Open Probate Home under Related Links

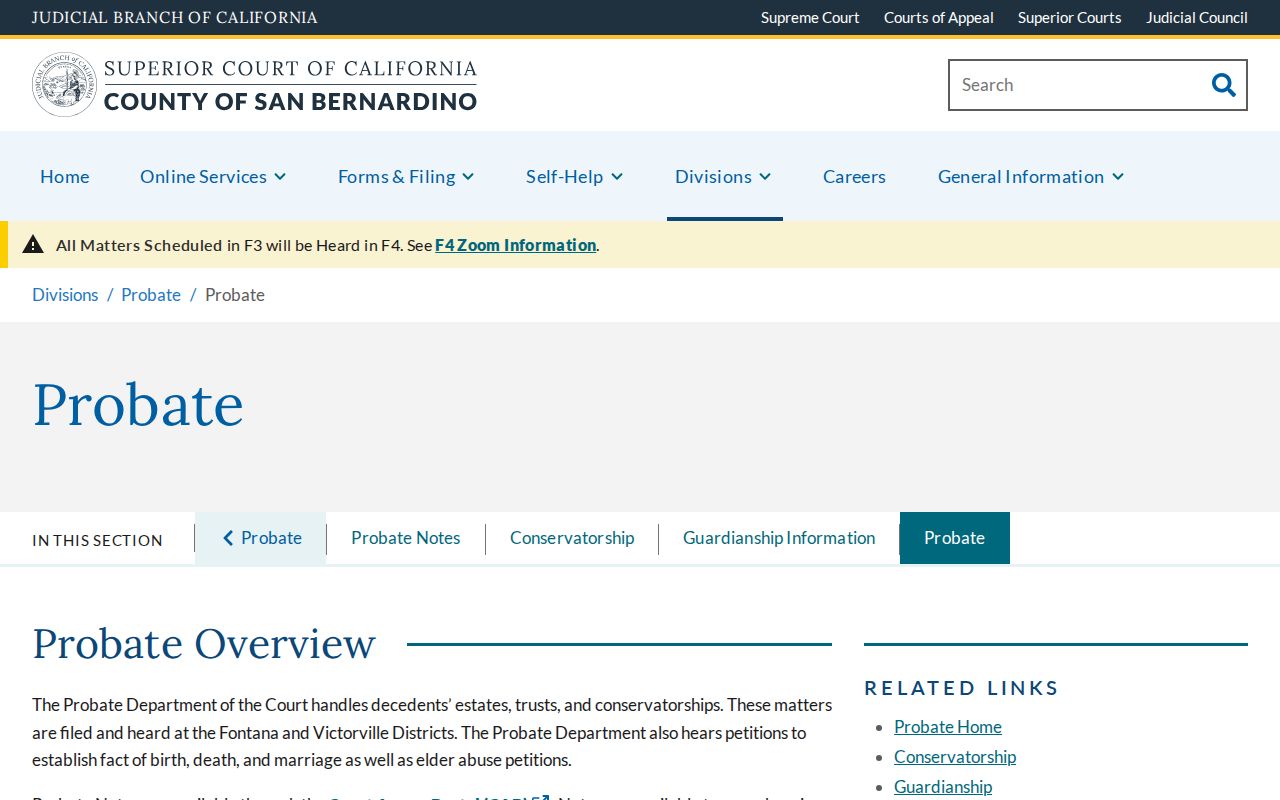click(x=948, y=727)
